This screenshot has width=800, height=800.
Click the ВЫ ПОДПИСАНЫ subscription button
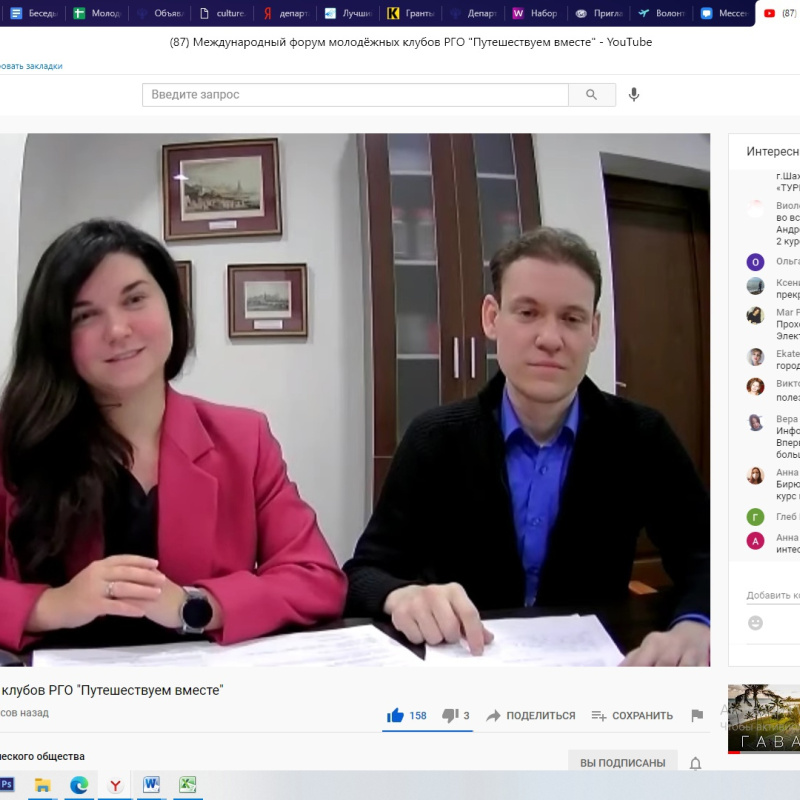[622, 763]
